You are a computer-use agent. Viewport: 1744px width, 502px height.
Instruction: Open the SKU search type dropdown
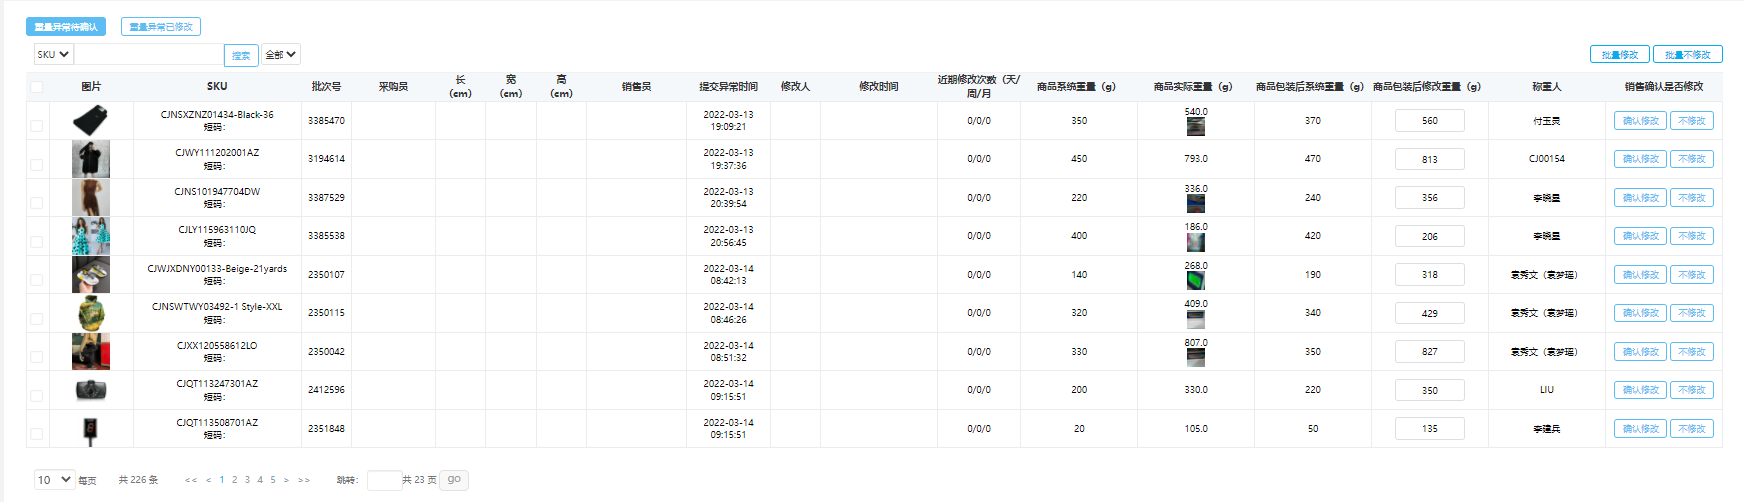tap(53, 55)
